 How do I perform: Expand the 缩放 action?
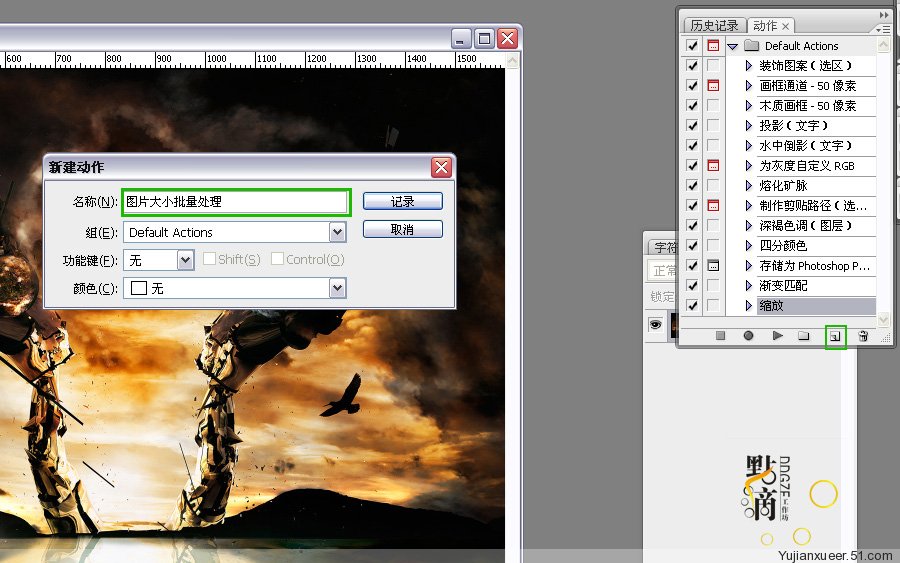[748, 306]
